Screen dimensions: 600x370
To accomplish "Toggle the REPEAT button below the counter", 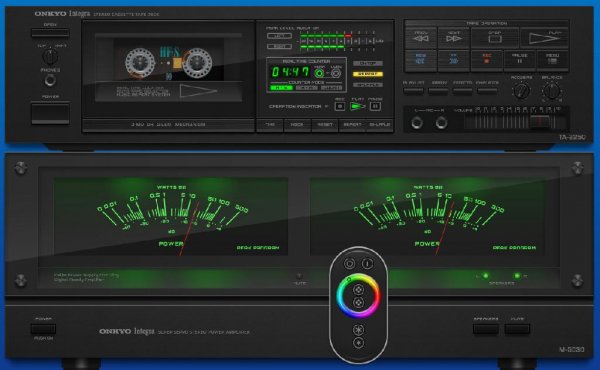I will pyautogui.click(x=352, y=125).
